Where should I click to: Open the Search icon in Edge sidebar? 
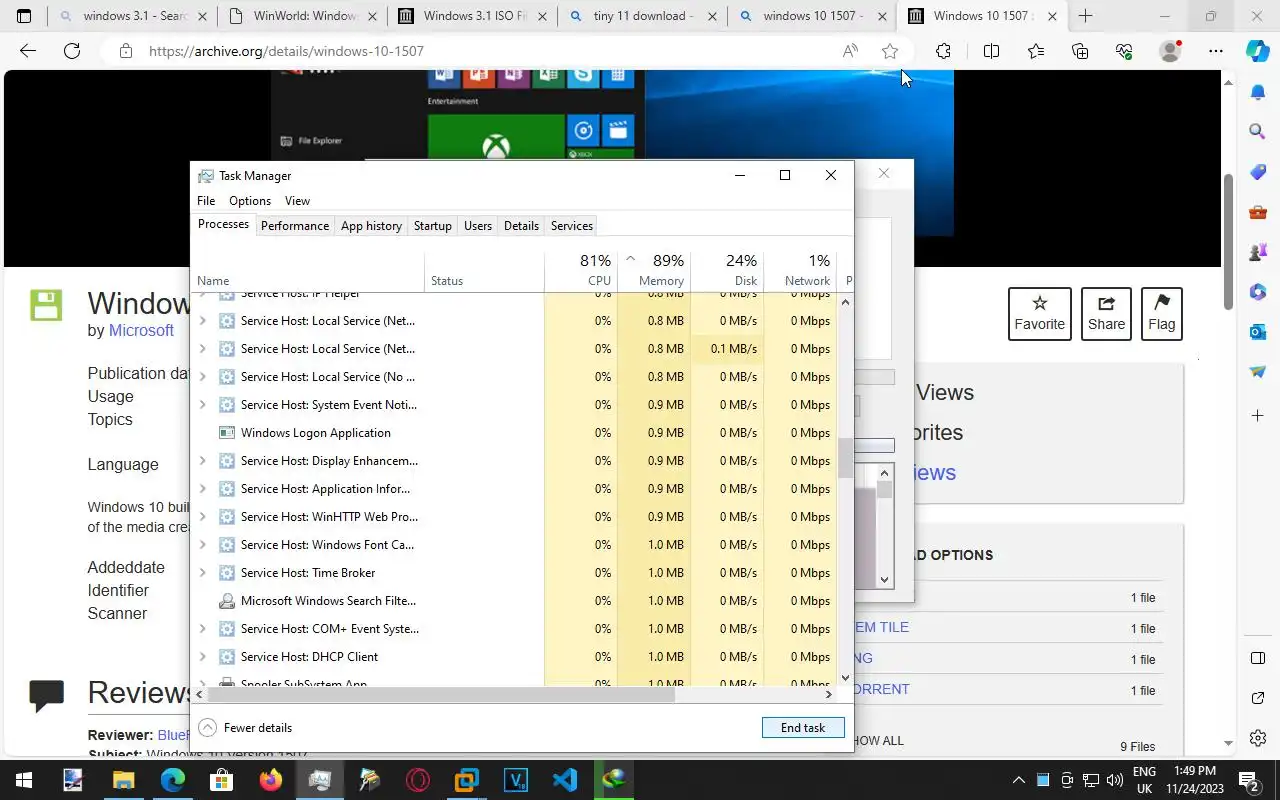[x=1258, y=131]
